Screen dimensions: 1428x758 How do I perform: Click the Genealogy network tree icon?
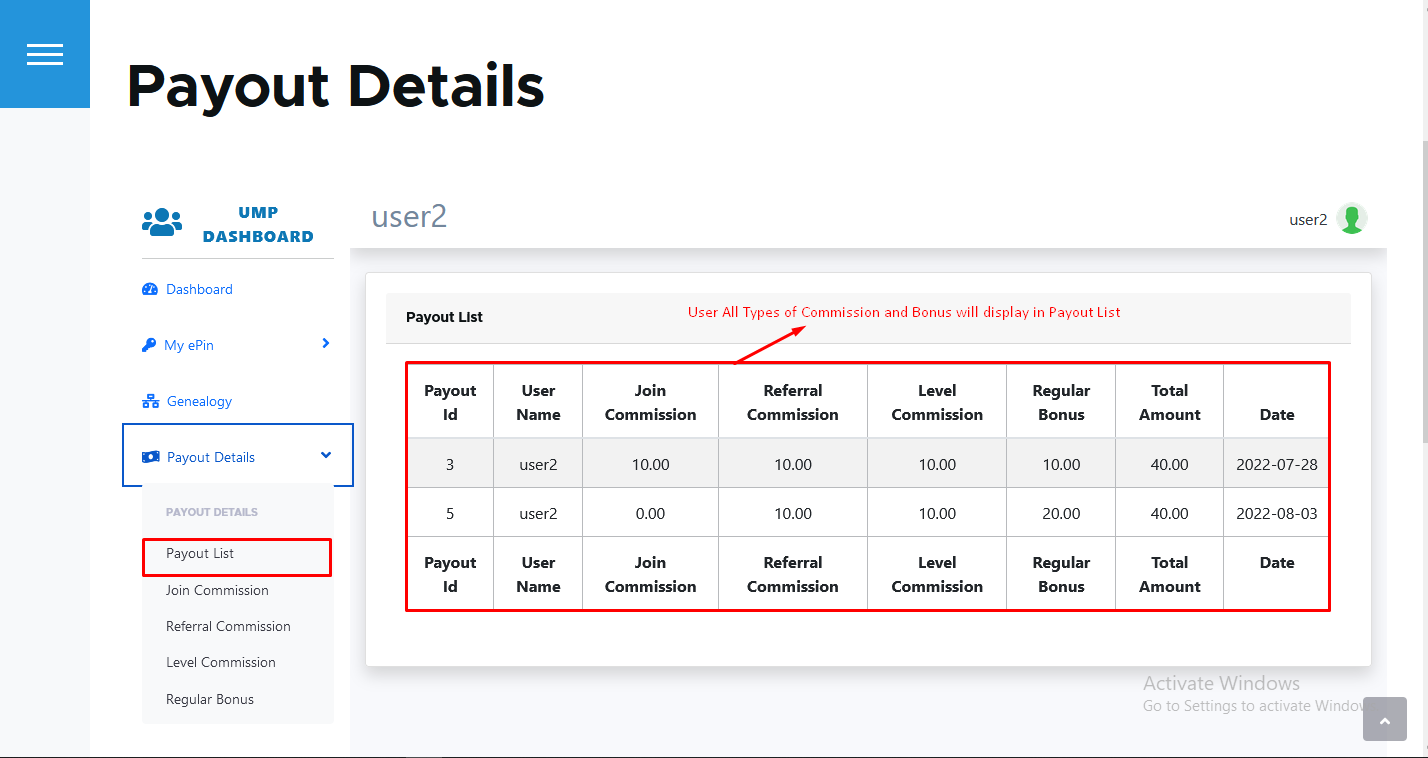(x=151, y=401)
